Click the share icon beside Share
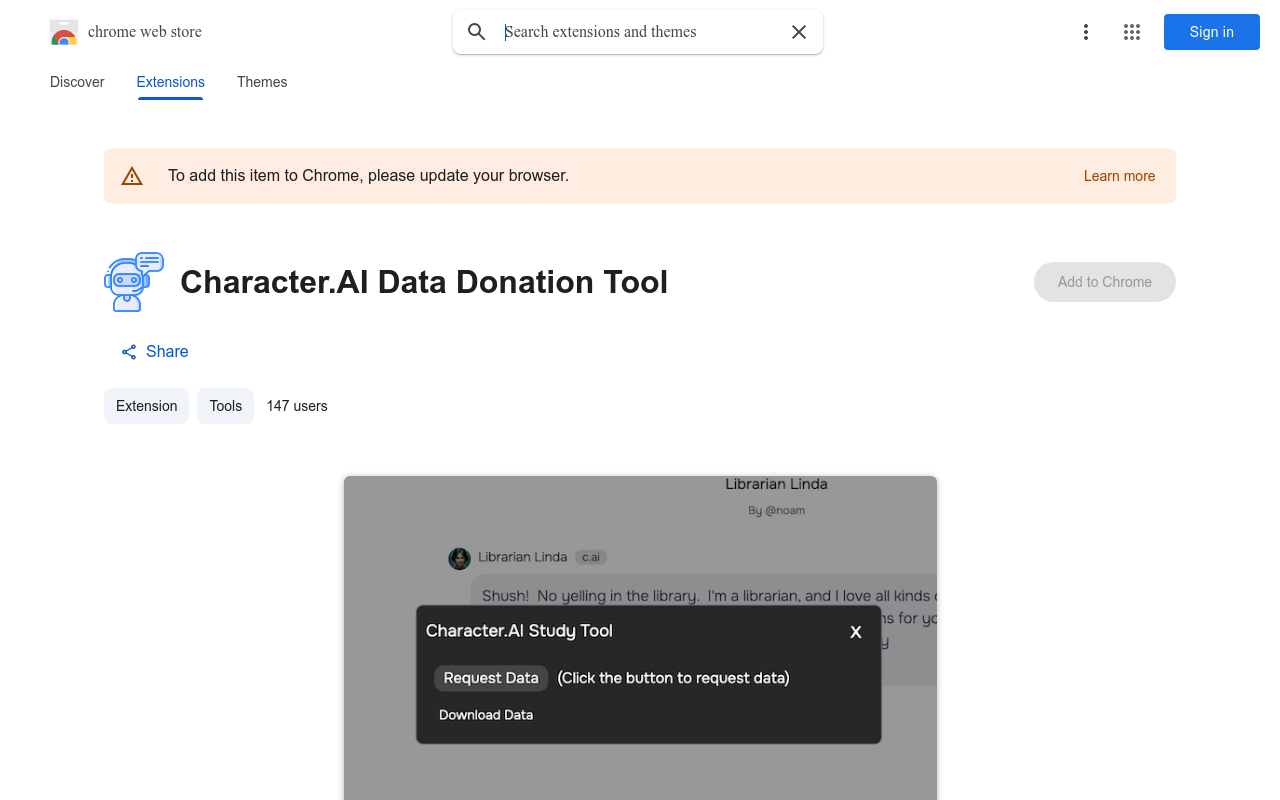 [129, 352]
